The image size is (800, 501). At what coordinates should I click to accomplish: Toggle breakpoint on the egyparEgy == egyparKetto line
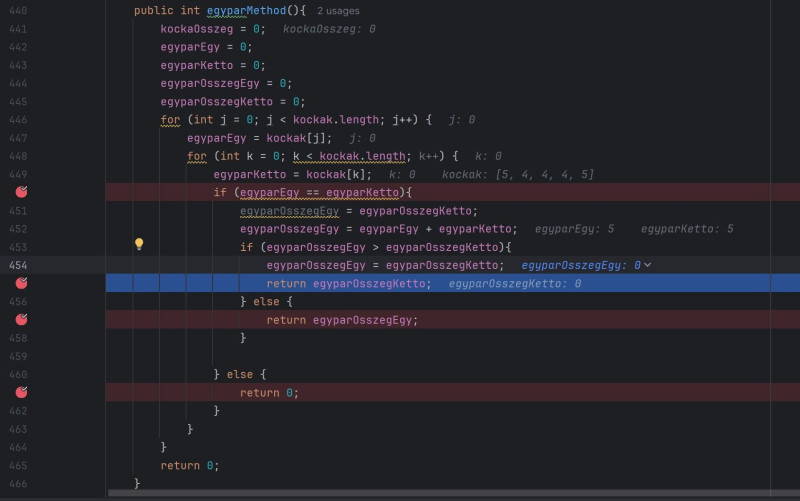coord(21,192)
